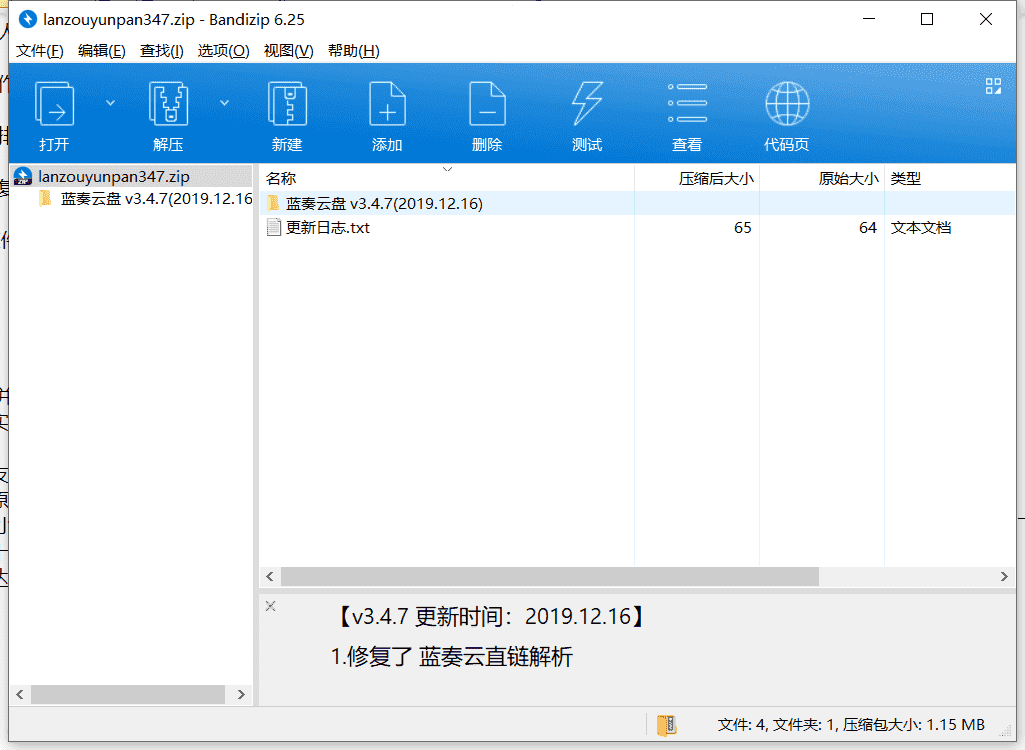Click the 新建 (New archive) icon

coord(288,103)
